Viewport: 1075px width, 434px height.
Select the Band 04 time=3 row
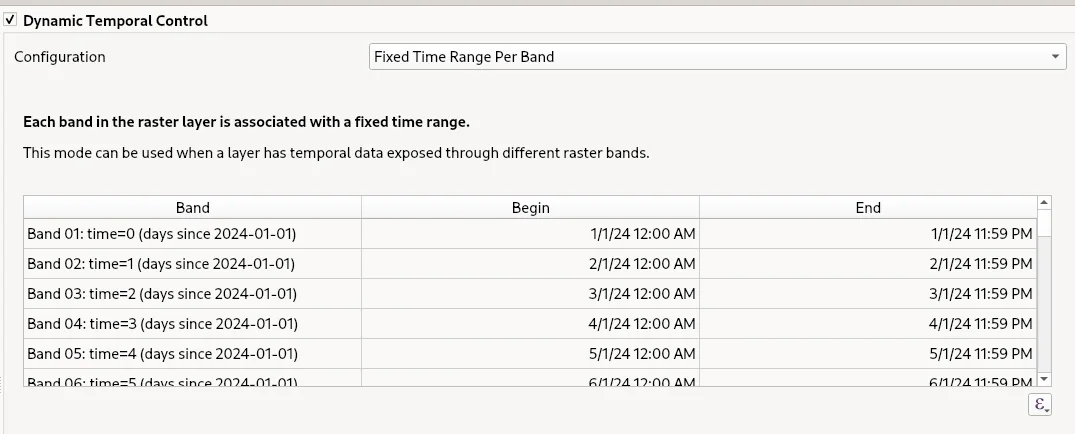pos(162,324)
